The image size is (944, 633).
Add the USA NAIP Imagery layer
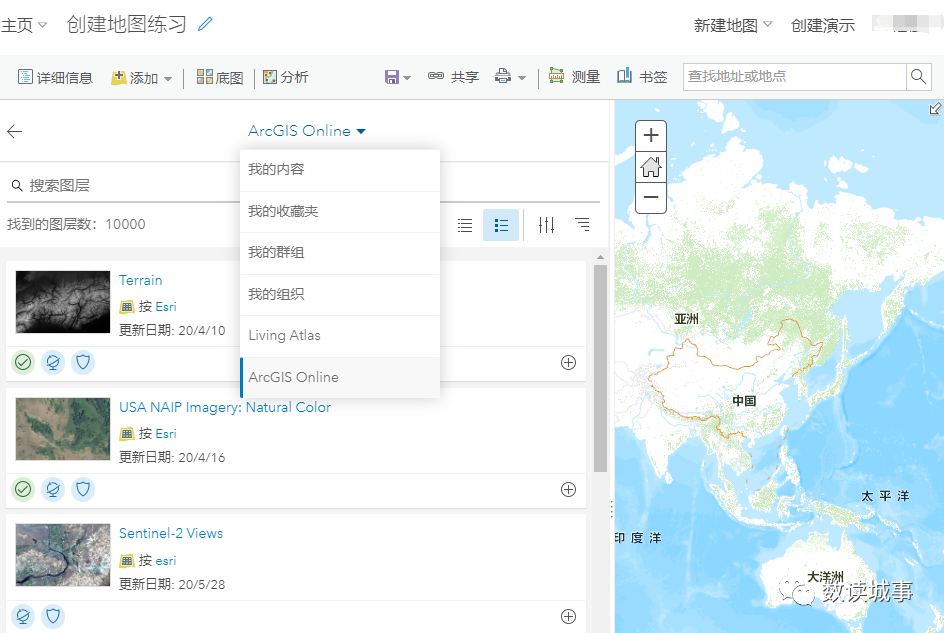568,490
